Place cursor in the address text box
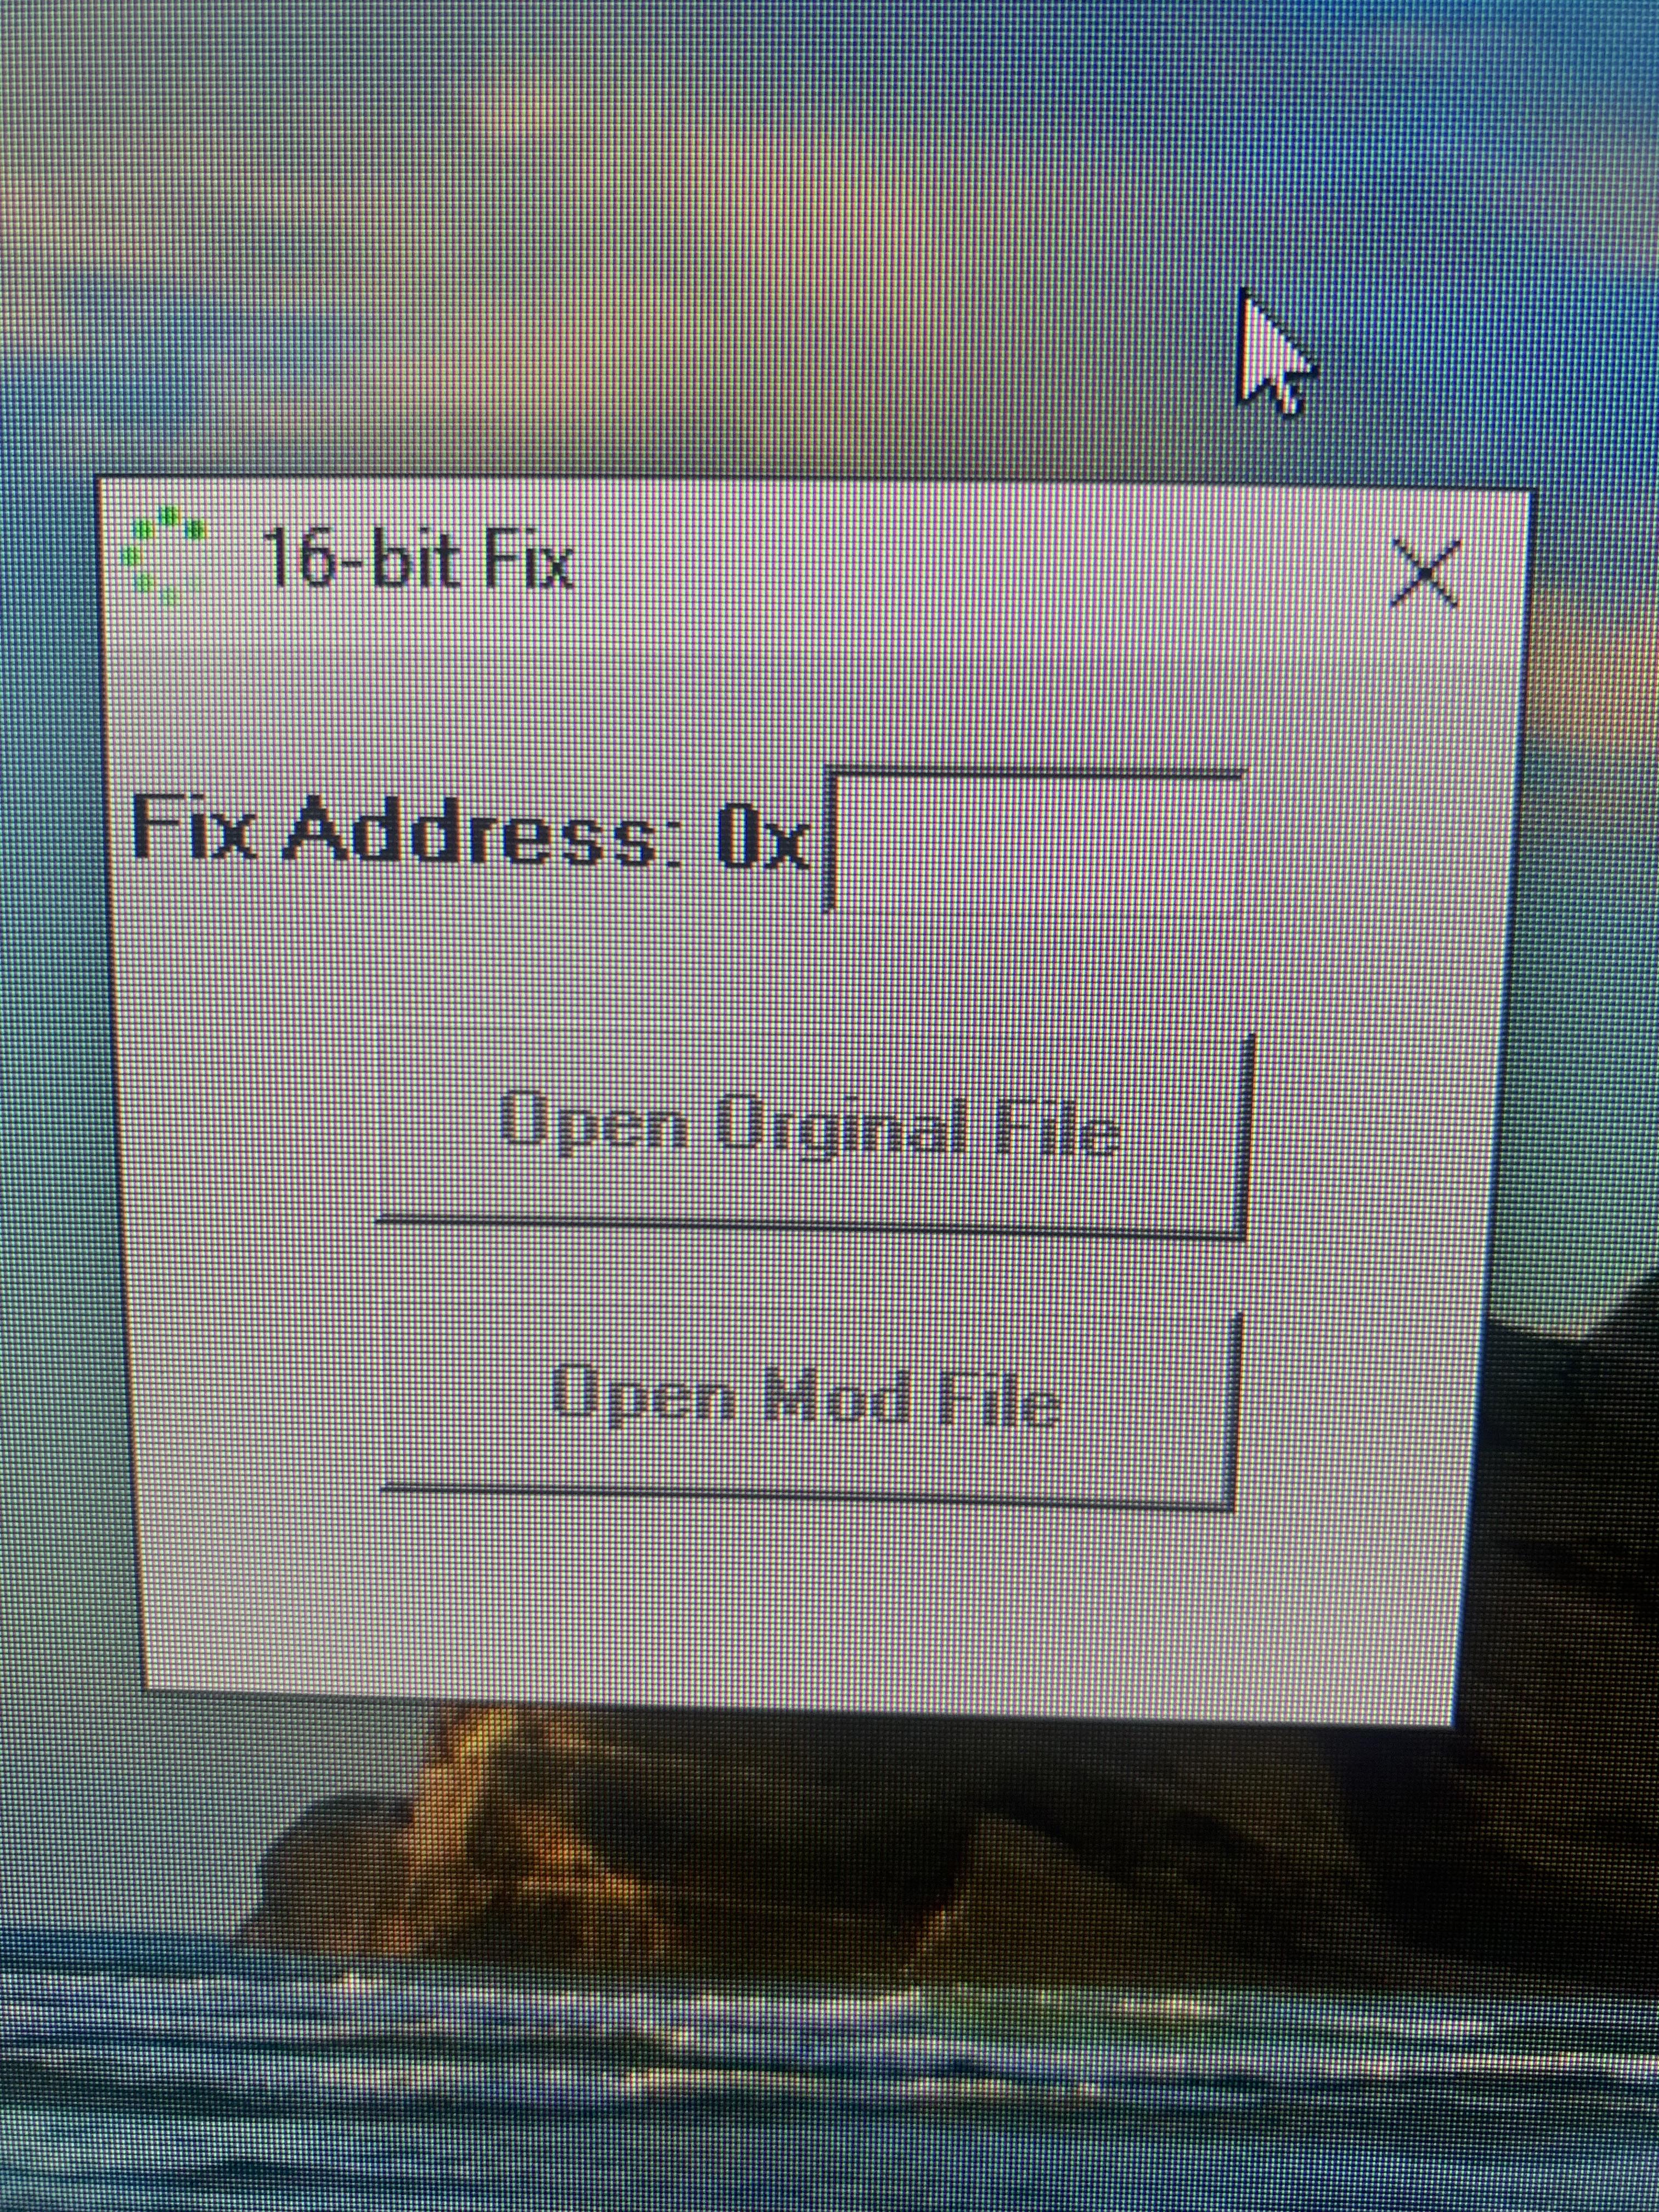The image size is (1659, 2212). (x=1036, y=841)
